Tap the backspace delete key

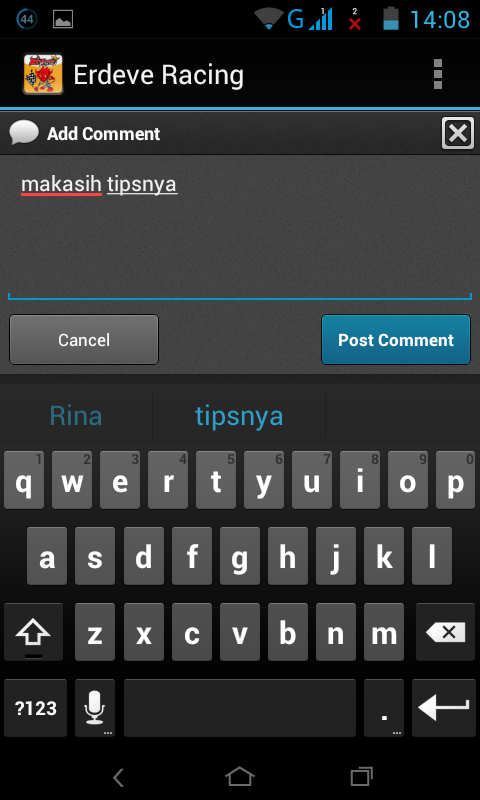[446, 632]
